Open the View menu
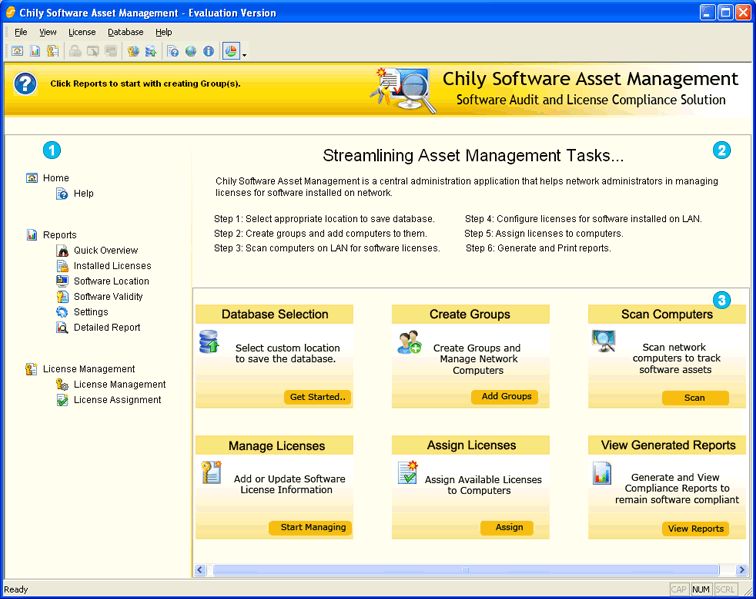The width and height of the screenshot is (756, 599). click(48, 32)
